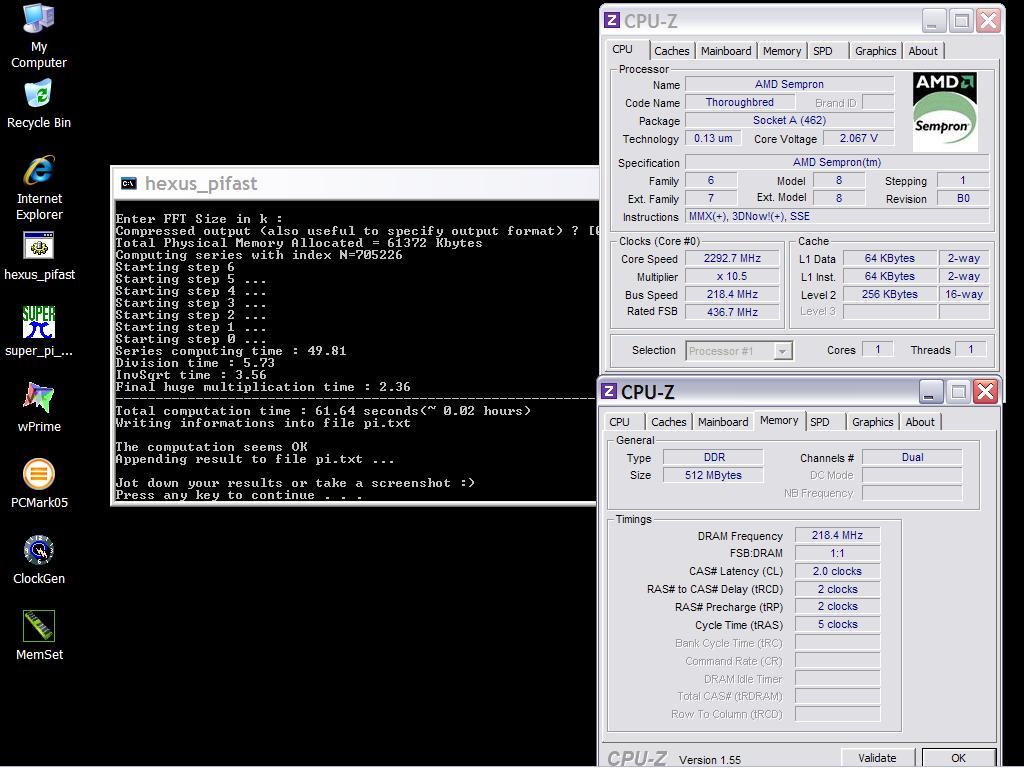The height and width of the screenshot is (768, 1024).
Task: Open Graphics tab in lower CPU-Z window
Action: [x=872, y=422]
